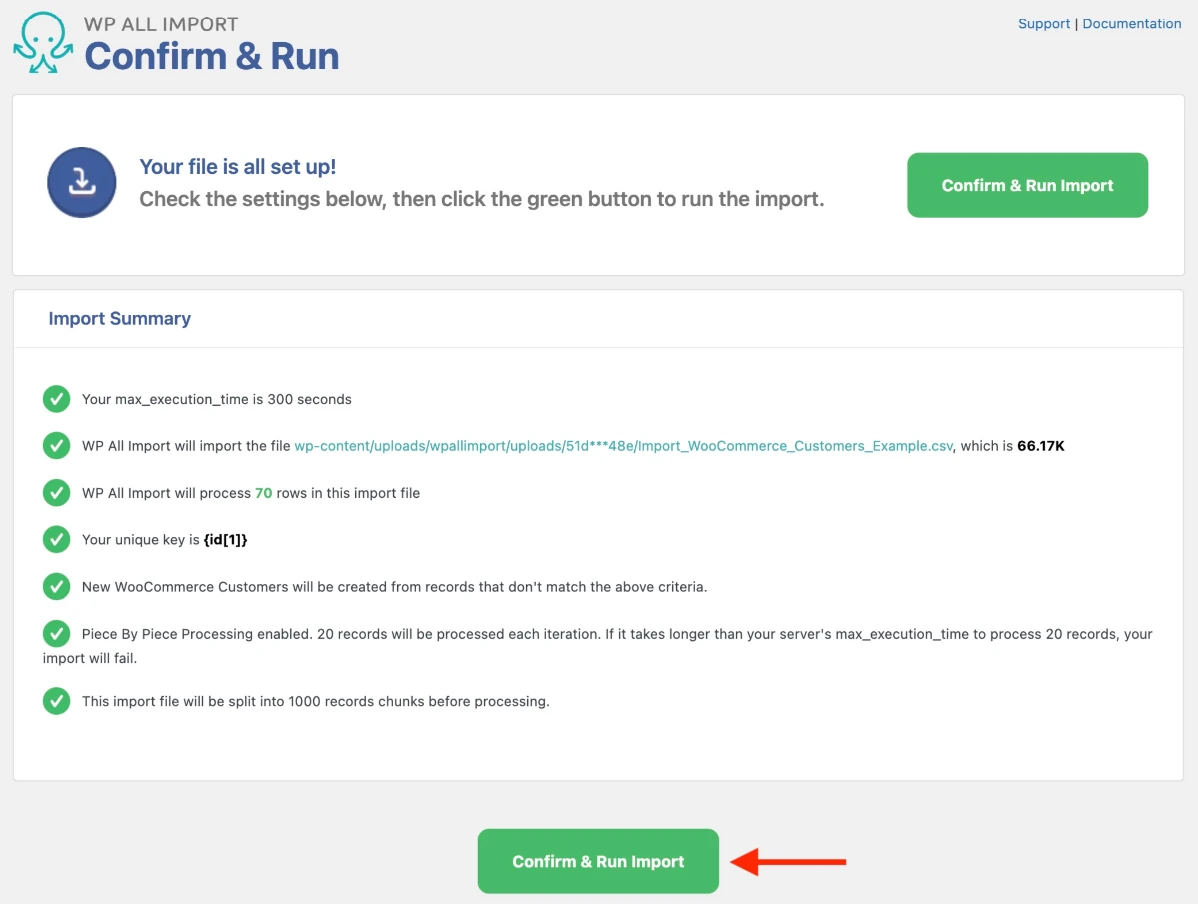Click the 'Your file is all set up!' heading
The width and height of the screenshot is (1198, 904).
click(x=238, y=167)
